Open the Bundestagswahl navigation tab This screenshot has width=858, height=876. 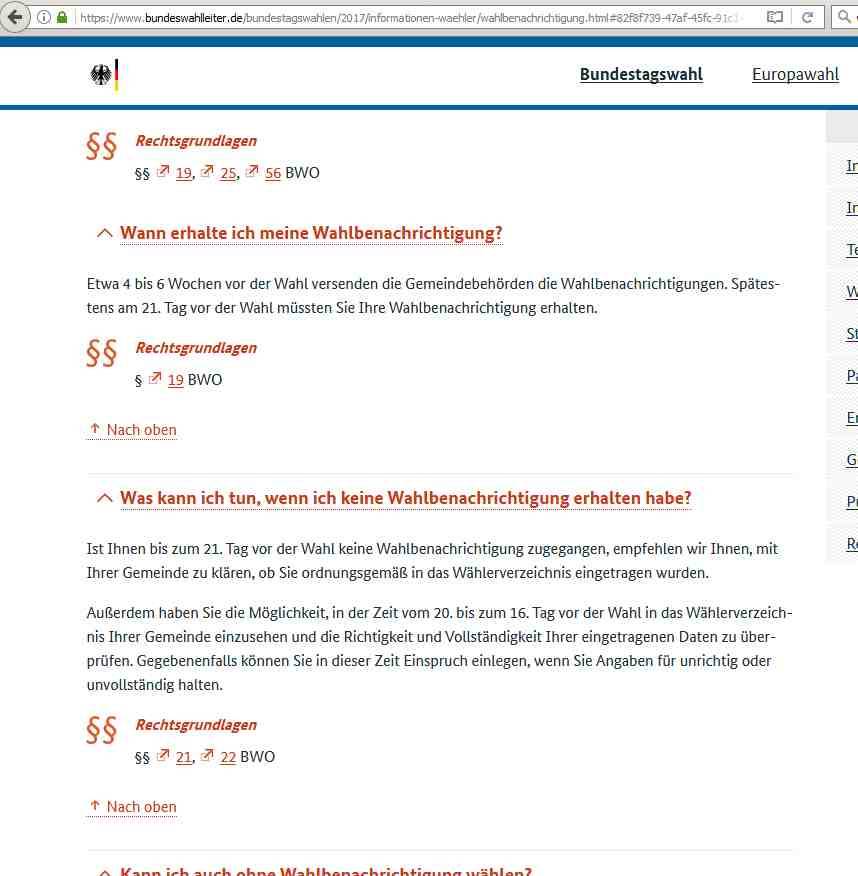click(x=641, y=75)
